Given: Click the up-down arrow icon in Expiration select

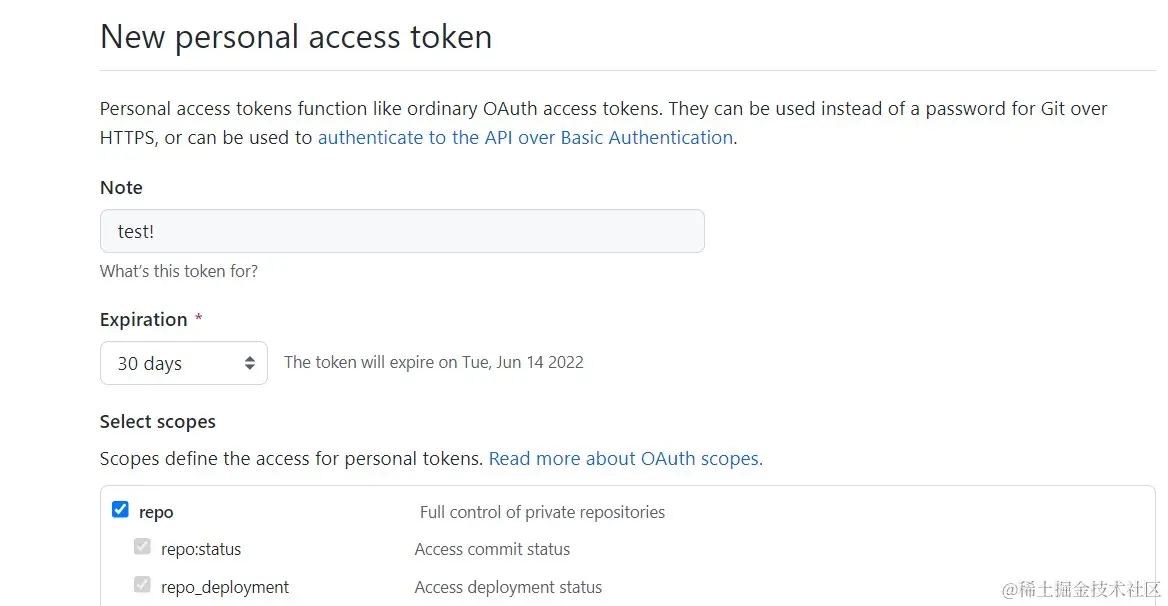Looking at the screenshot, I should pyautogui.click(x=250, y=364).
